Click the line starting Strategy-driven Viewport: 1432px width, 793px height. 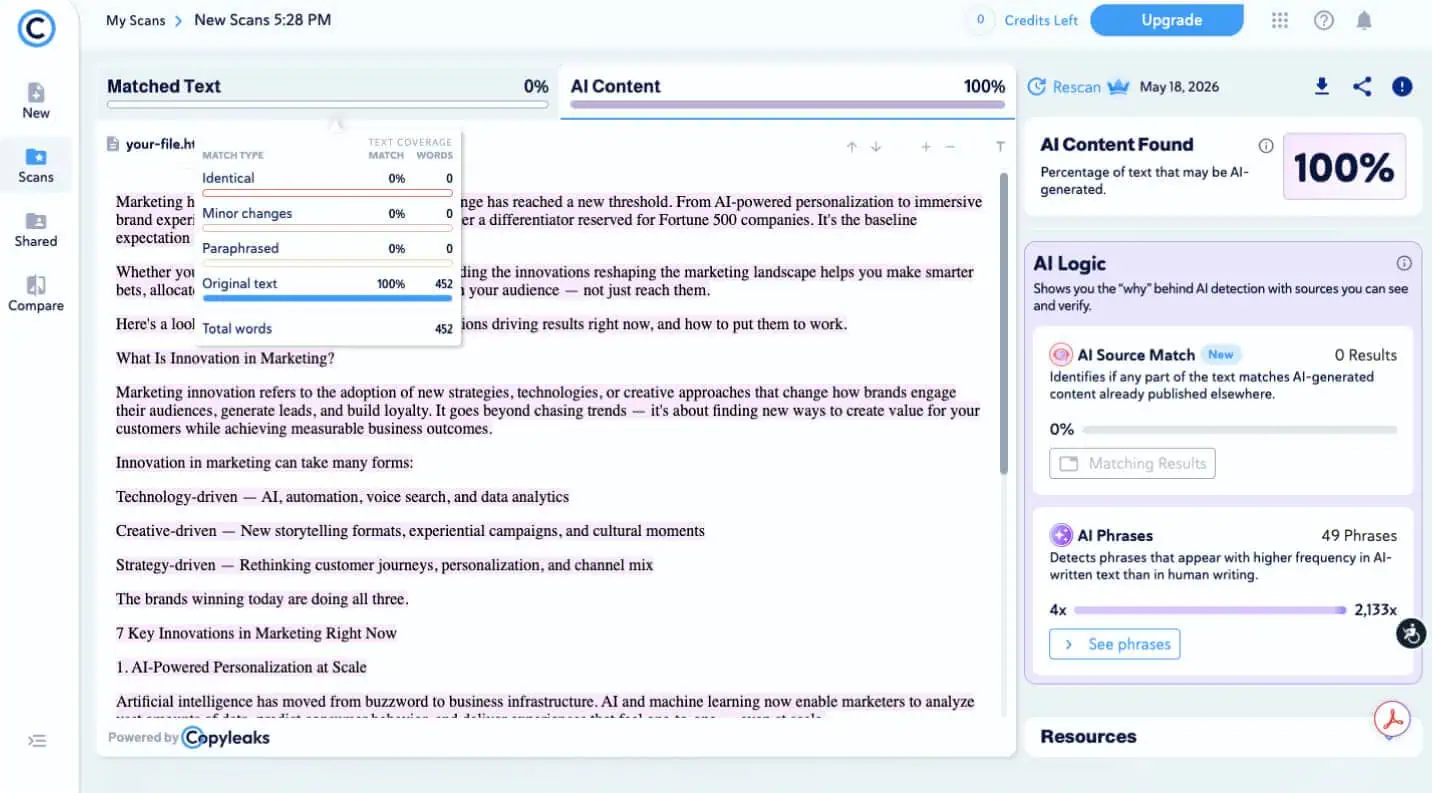(x=384, y=565)
